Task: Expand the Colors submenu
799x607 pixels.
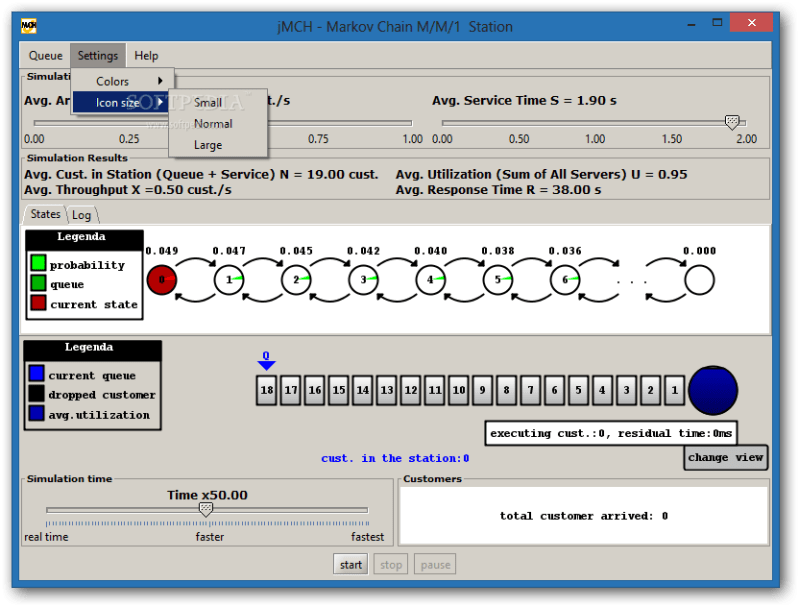Action: (x=123, y=81)
